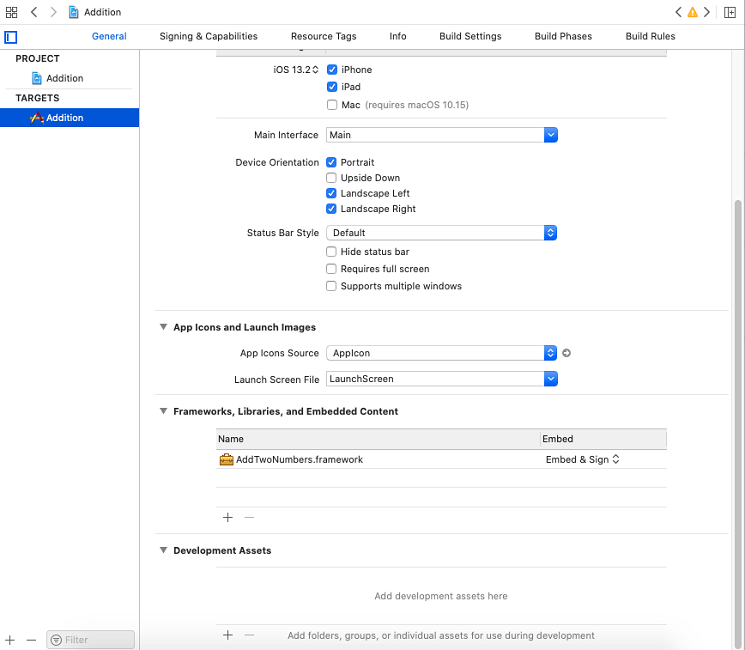The height and width of the screenshot is (650, 745).
Task: Select Addition under PROJECT
Action: pos(65,78)
